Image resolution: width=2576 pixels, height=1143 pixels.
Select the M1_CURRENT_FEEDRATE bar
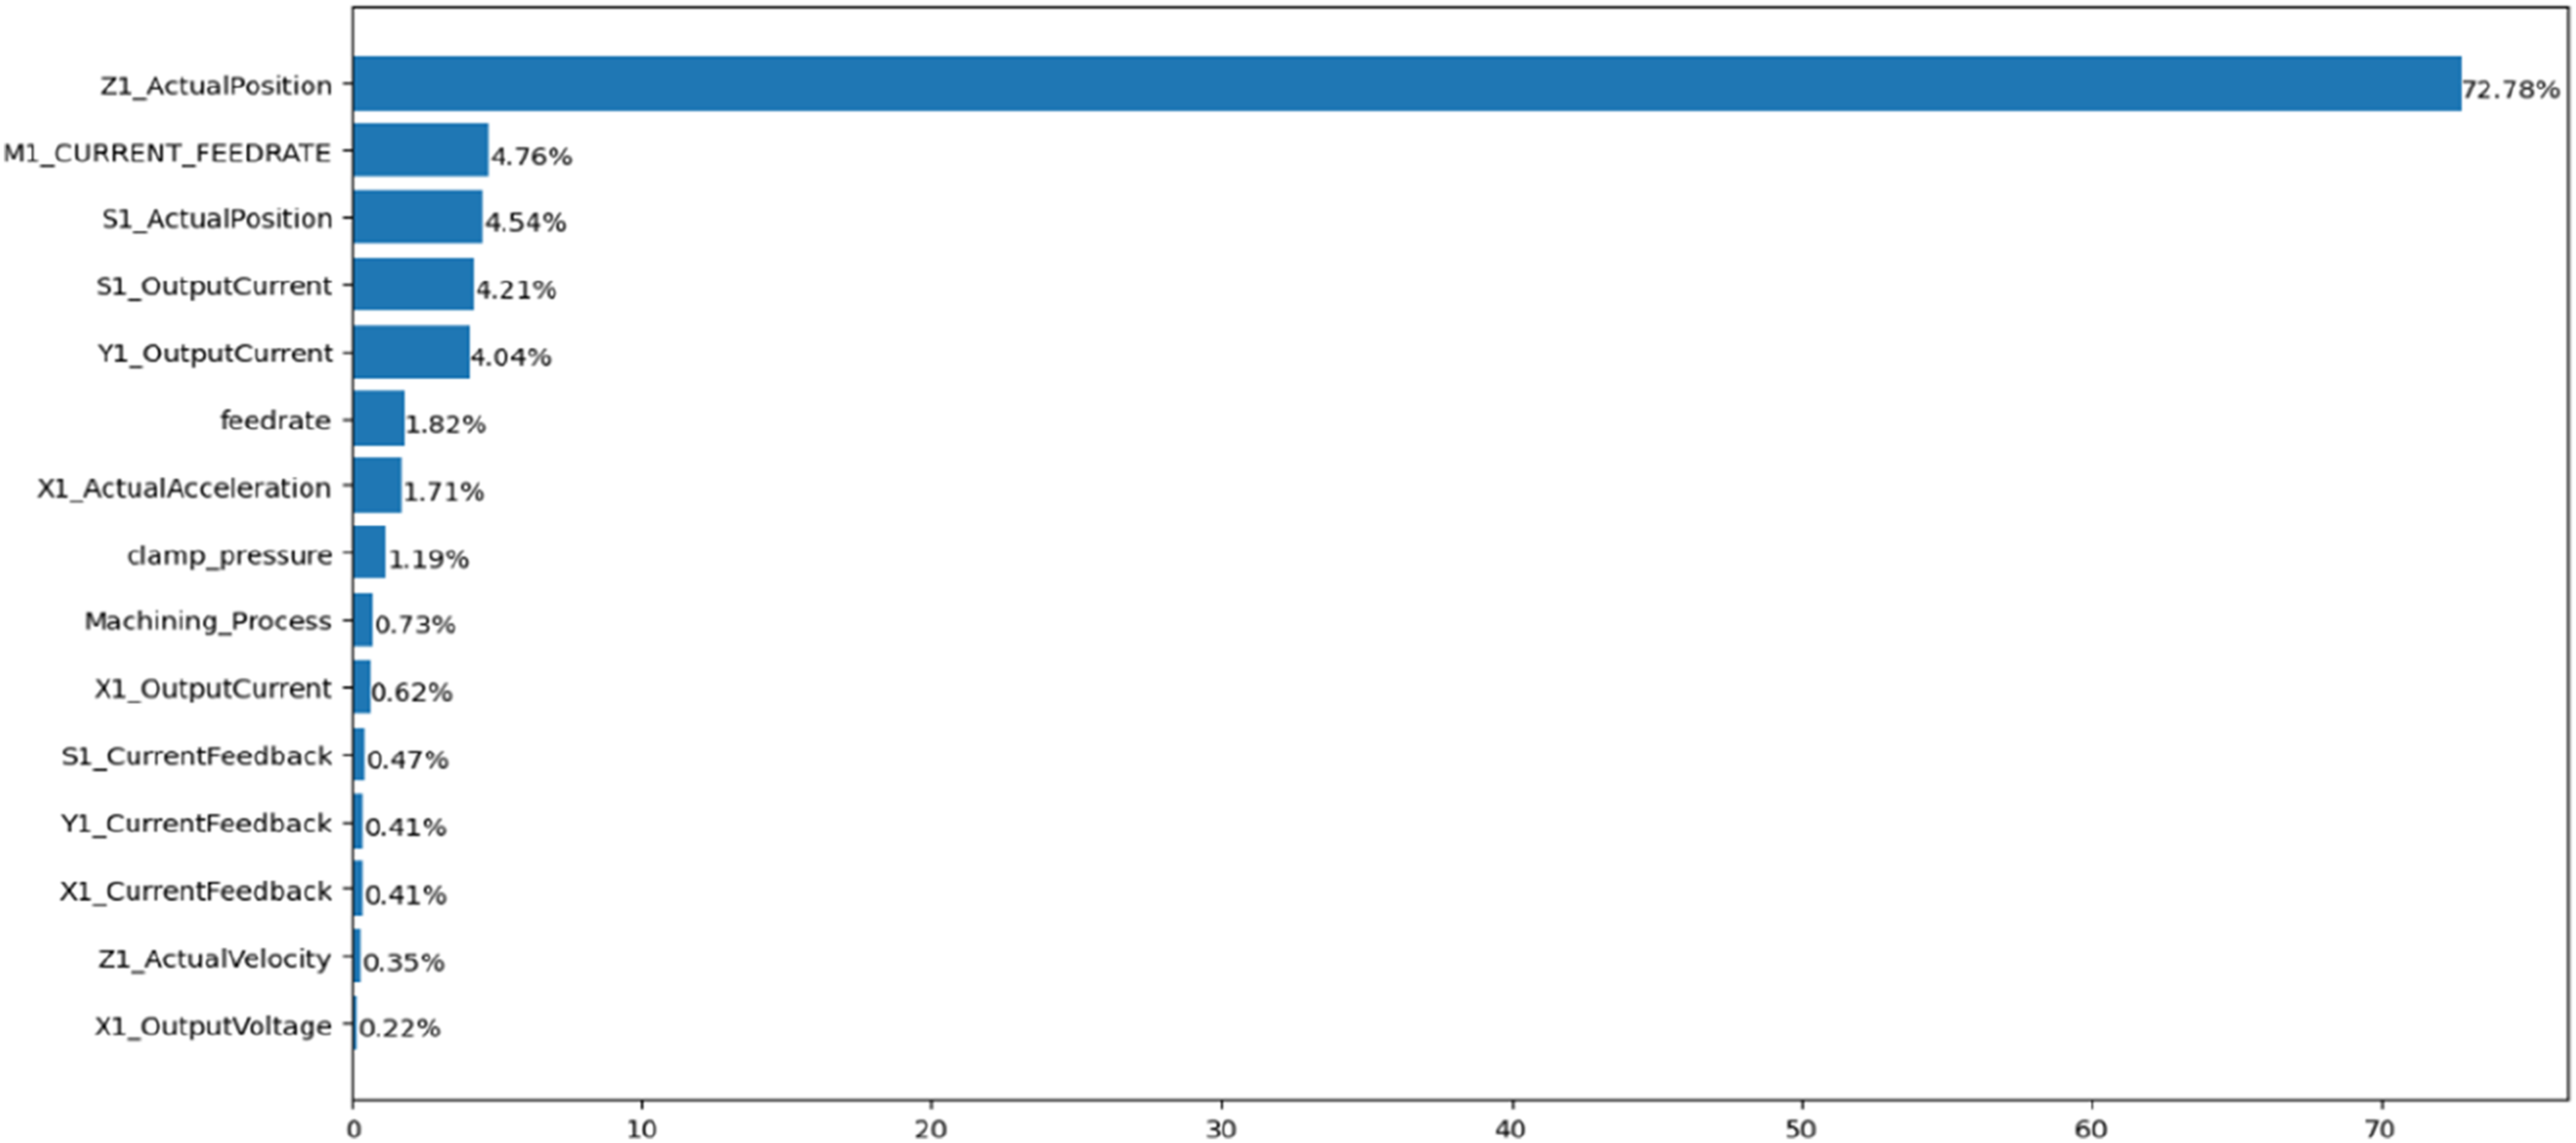click(x=420, y=150)
